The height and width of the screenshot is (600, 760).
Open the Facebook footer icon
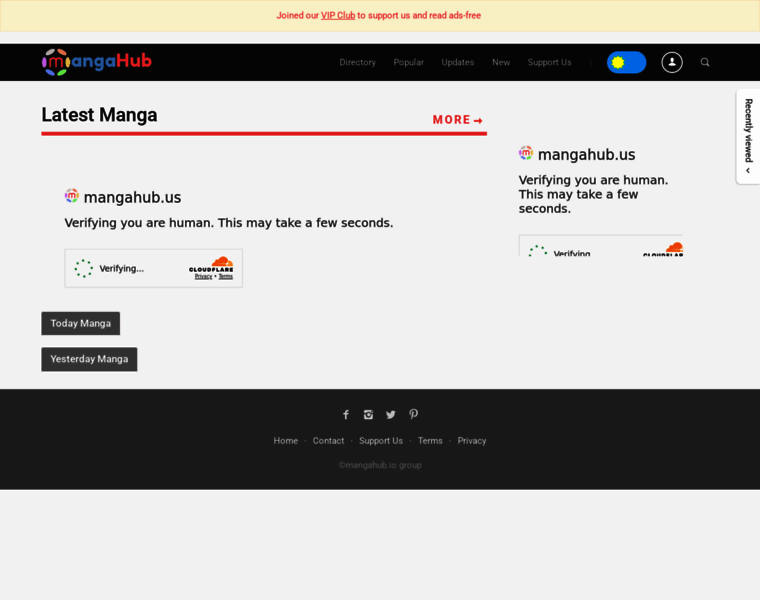[346, 414]
